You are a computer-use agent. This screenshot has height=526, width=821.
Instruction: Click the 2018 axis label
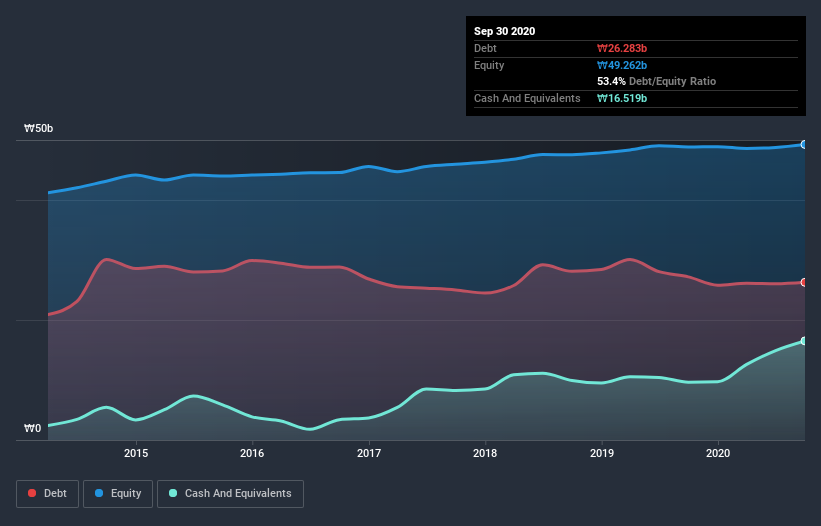tap(485, 453)
